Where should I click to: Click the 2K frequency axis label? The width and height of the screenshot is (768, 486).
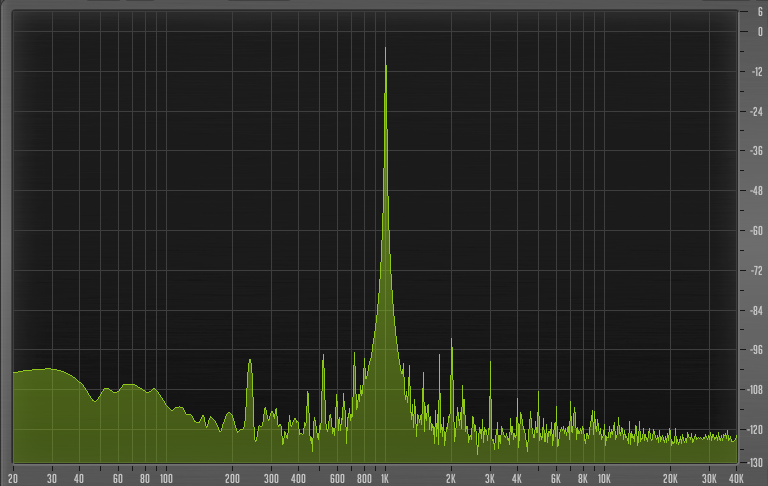[x=451, y=479]
